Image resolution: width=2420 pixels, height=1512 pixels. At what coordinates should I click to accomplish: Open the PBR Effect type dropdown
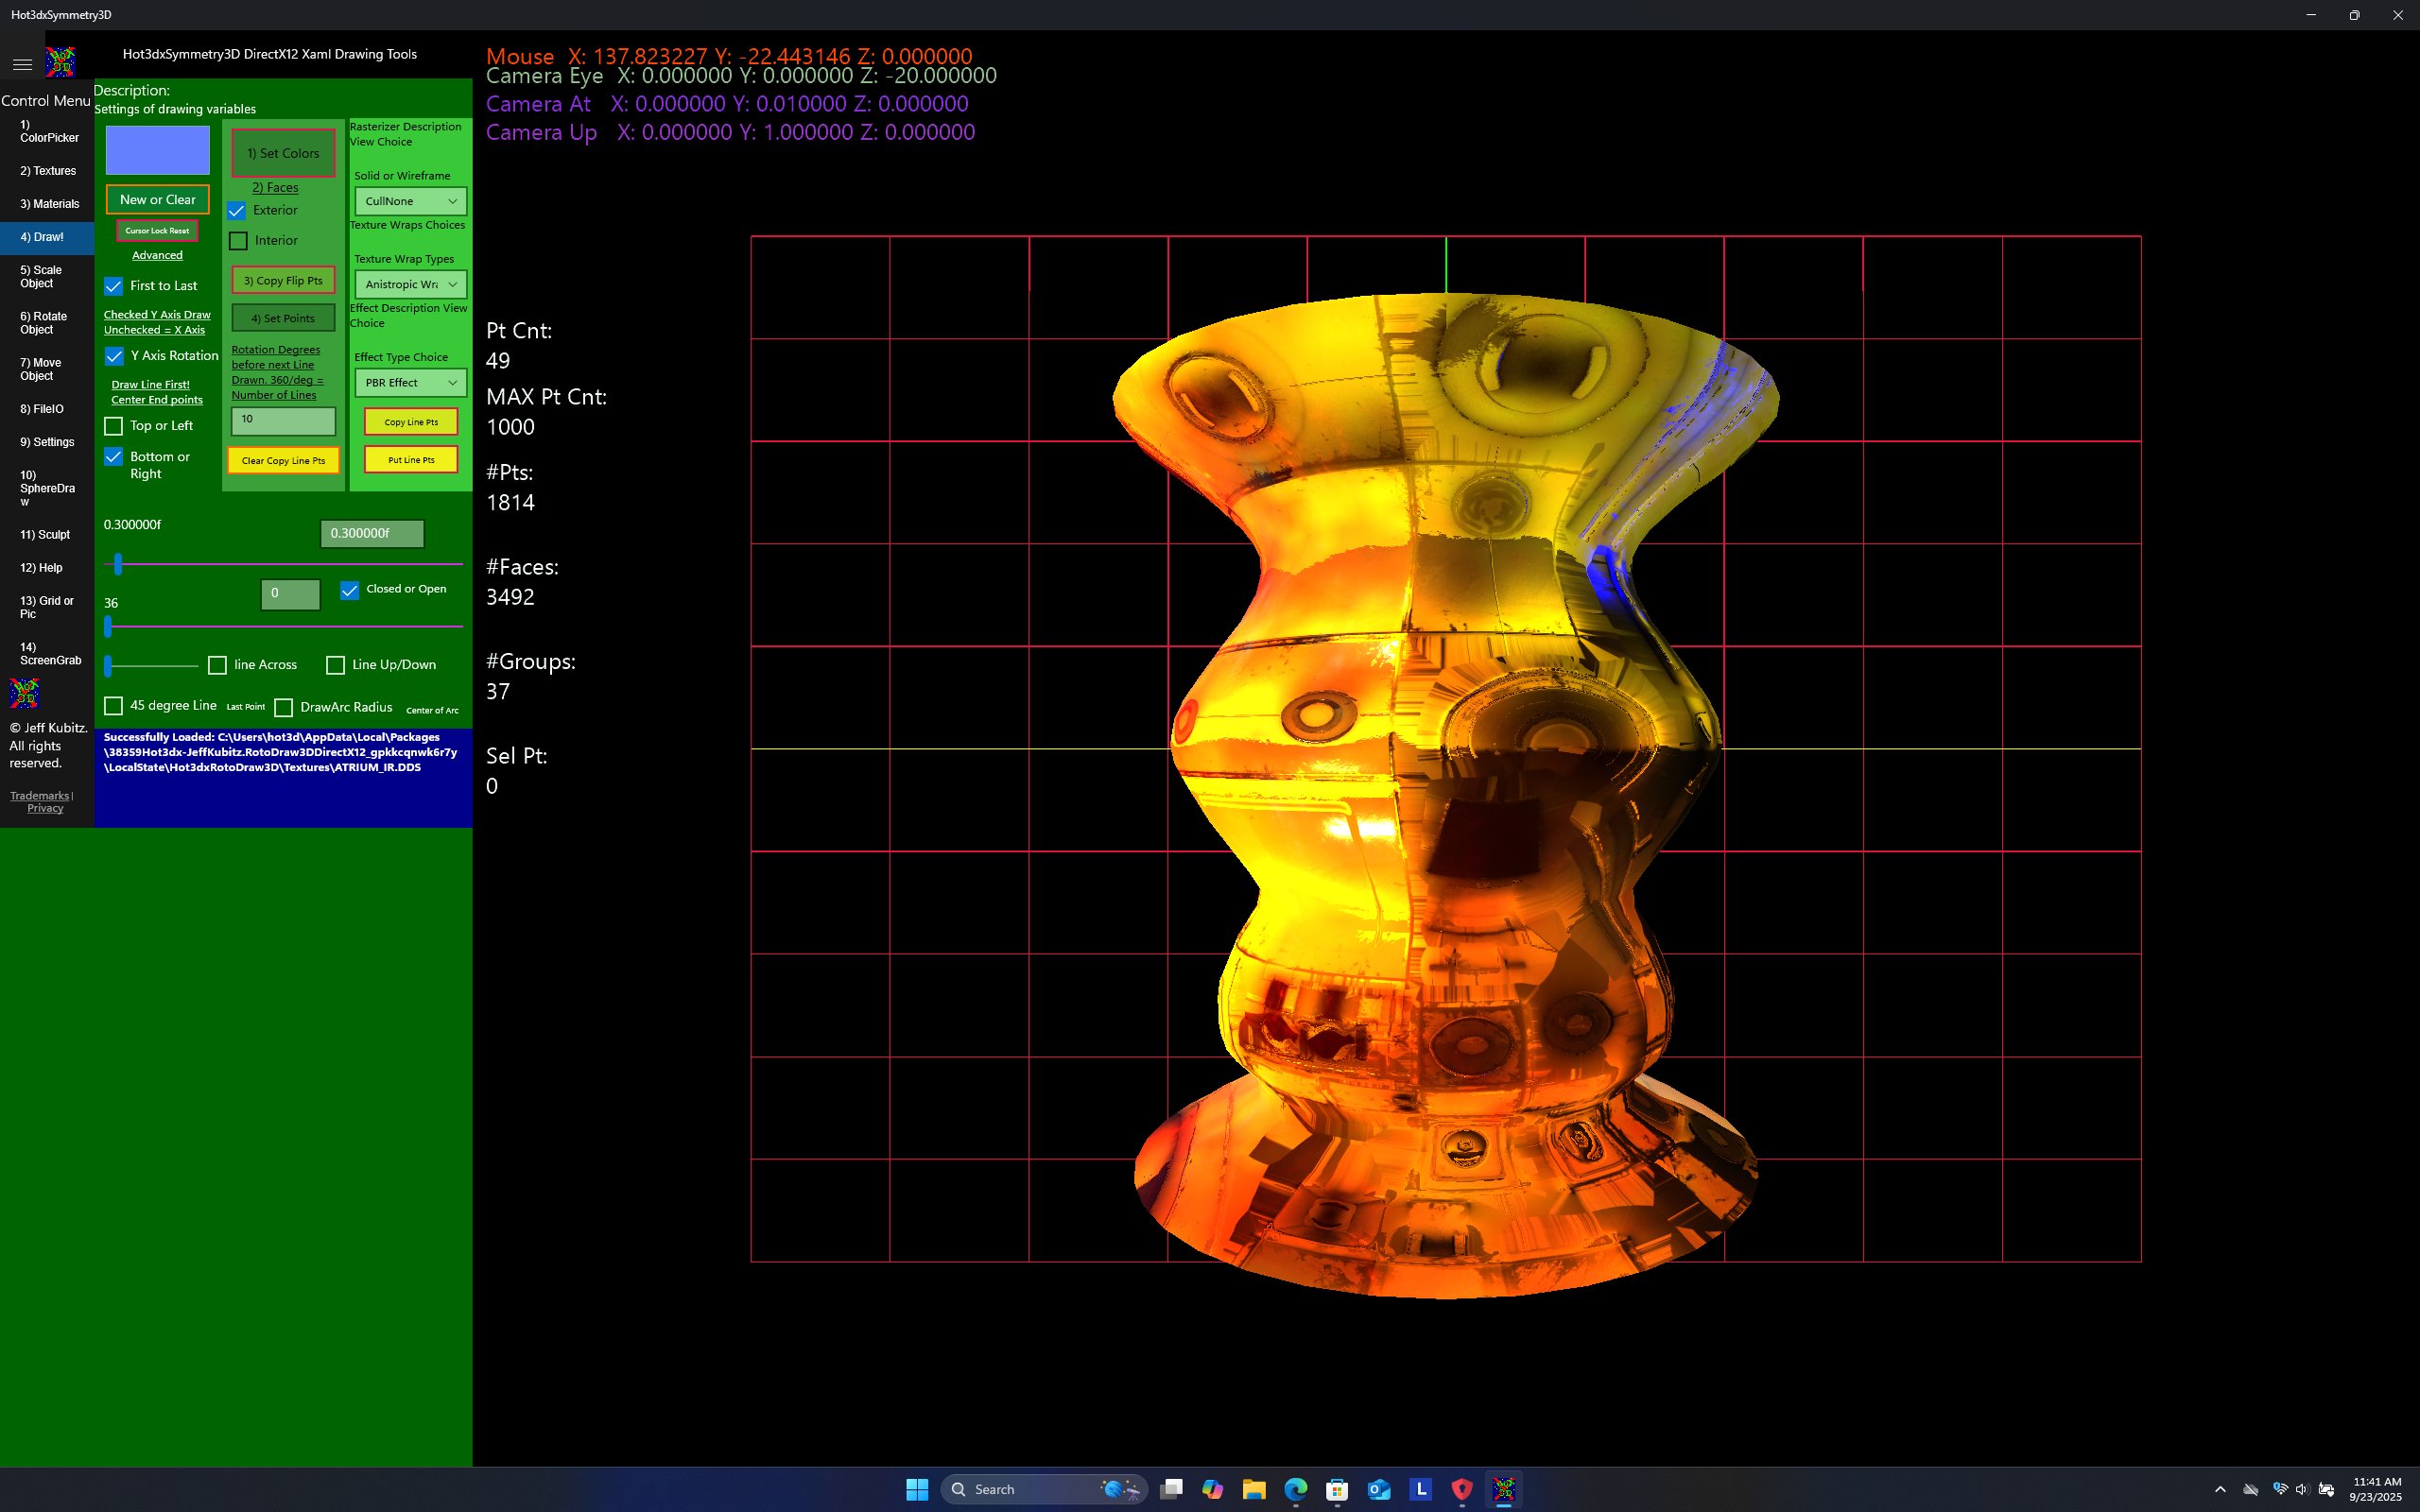[x=410, y=383]
